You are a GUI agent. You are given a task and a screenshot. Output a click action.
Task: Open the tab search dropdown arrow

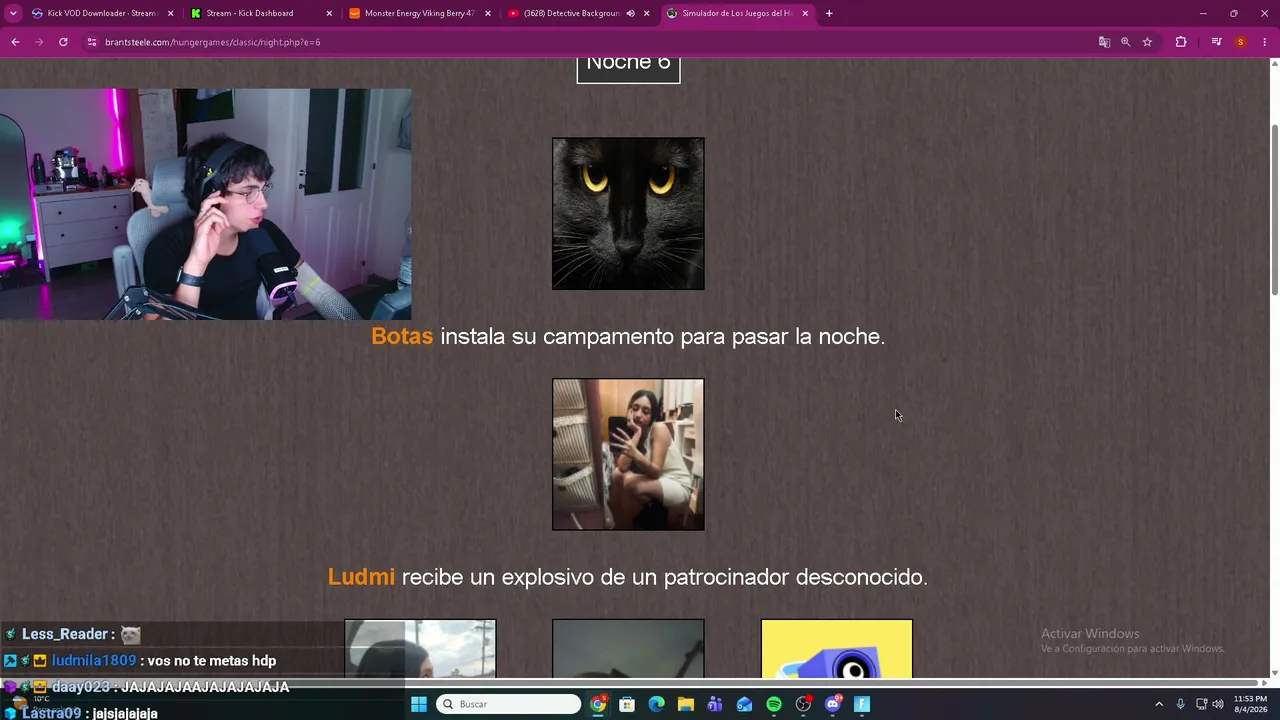(x=13, y=13)
